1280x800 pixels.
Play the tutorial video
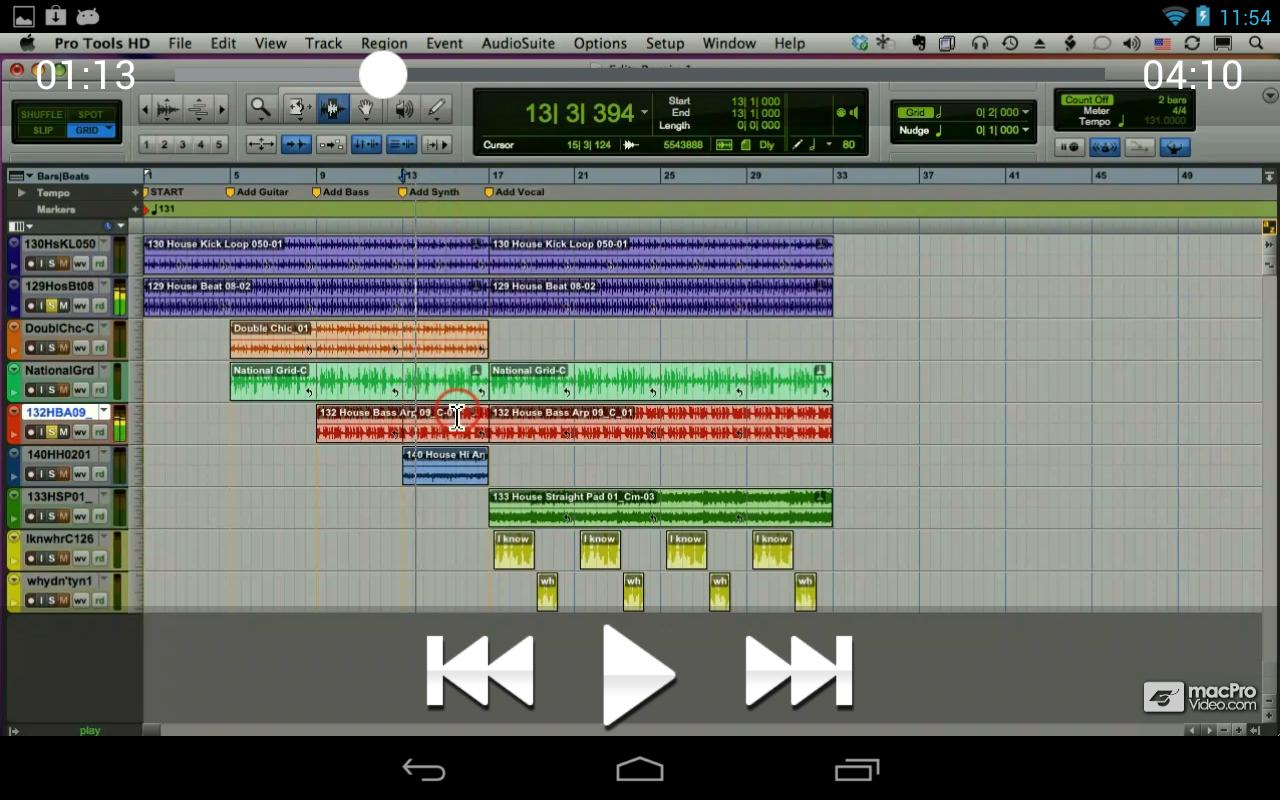pyautogui.click(x=638, y=674)
